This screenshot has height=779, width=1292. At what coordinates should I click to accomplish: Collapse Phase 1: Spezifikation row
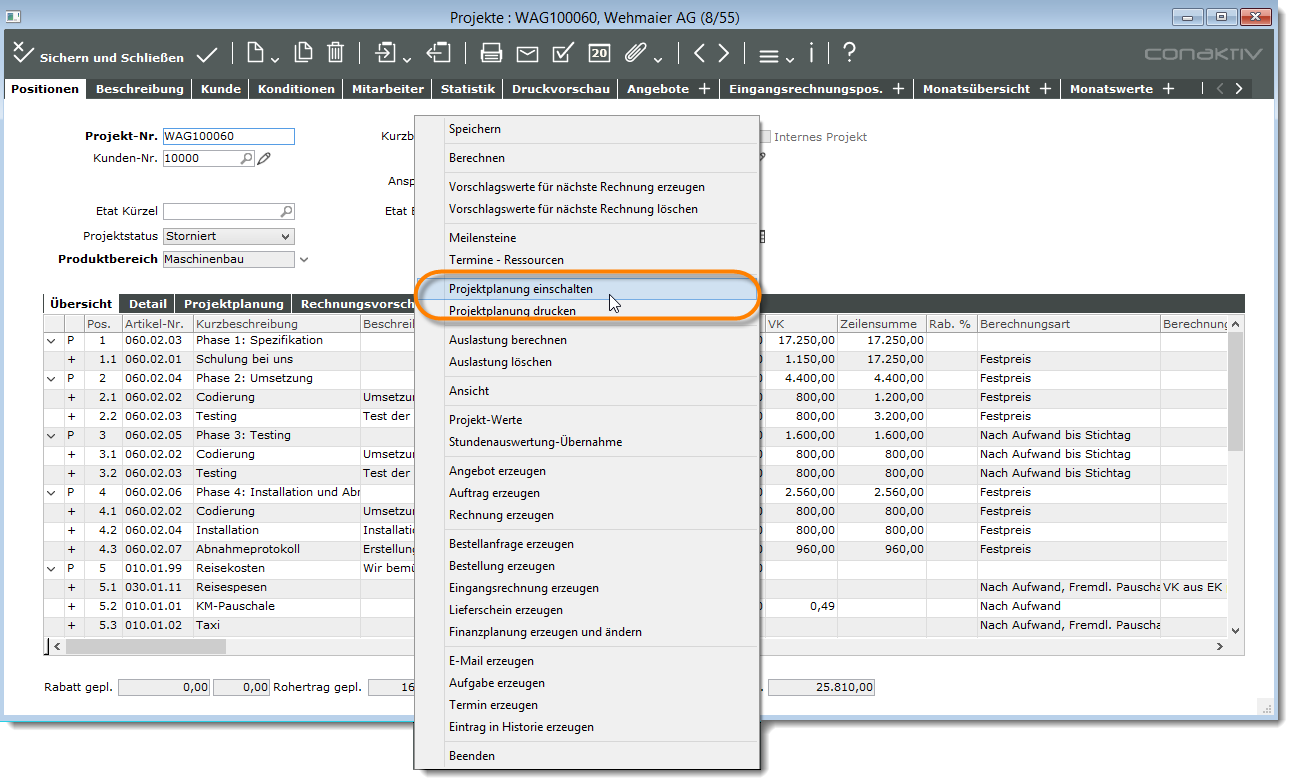(x=52, y=340)
